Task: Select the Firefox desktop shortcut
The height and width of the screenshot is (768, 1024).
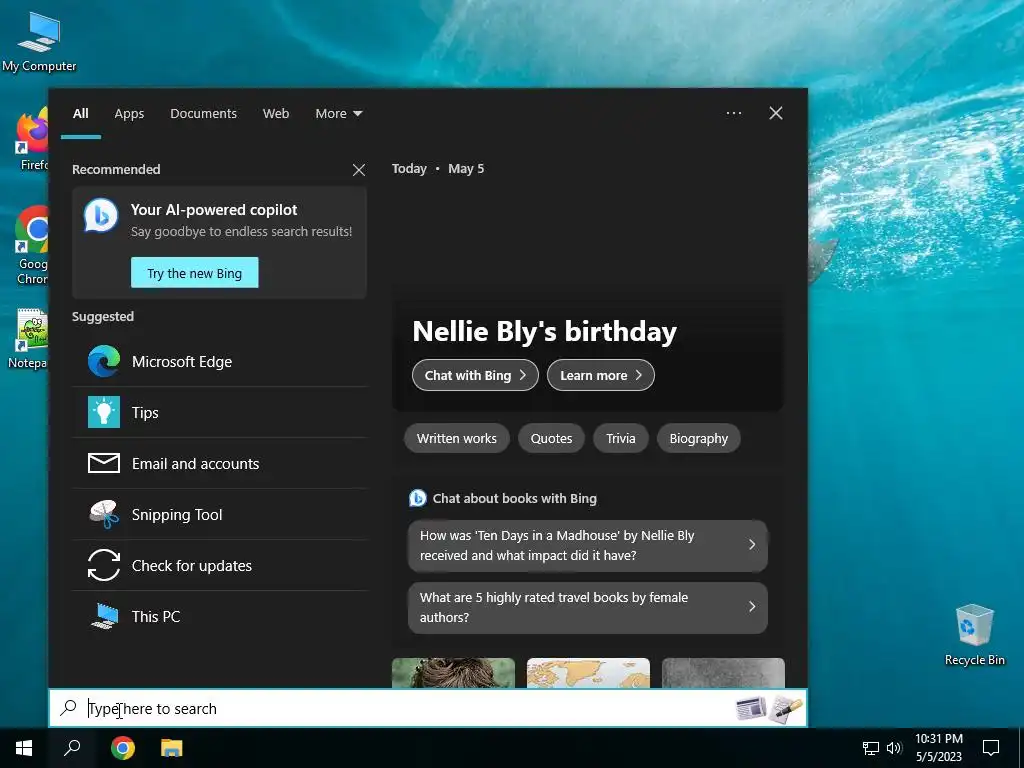Action: point(31,140)
